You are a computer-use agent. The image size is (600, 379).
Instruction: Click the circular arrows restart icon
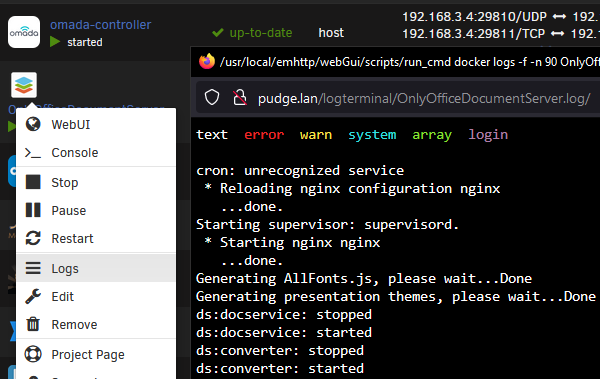33,238
